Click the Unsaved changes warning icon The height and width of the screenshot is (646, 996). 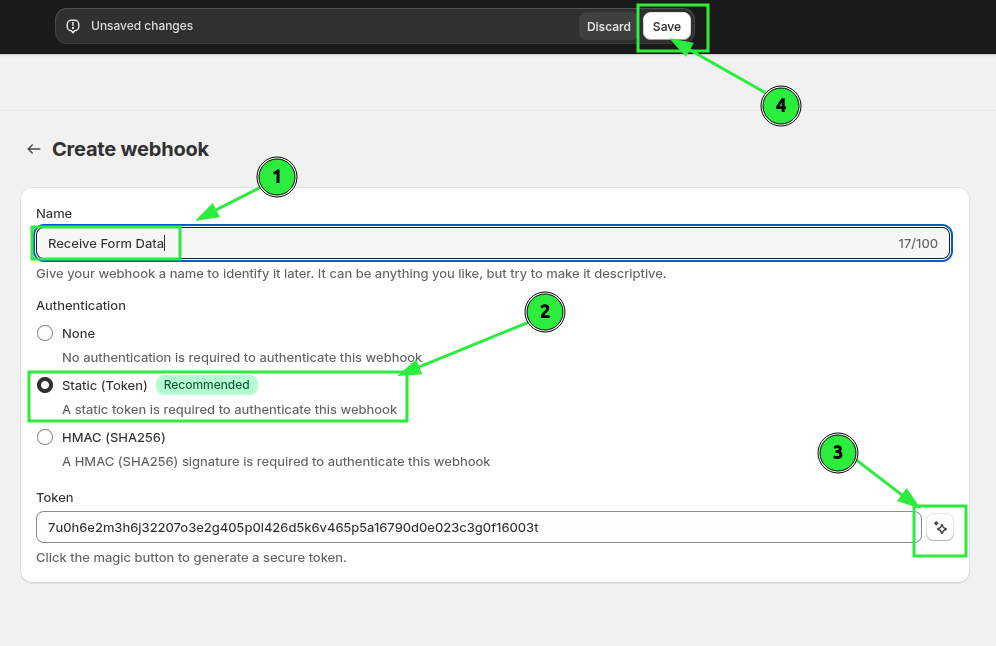[73, 26]
